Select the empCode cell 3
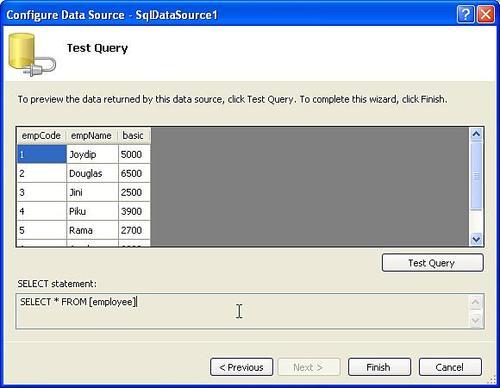Viewport: 500px width, 388px height. click(41, 192)
